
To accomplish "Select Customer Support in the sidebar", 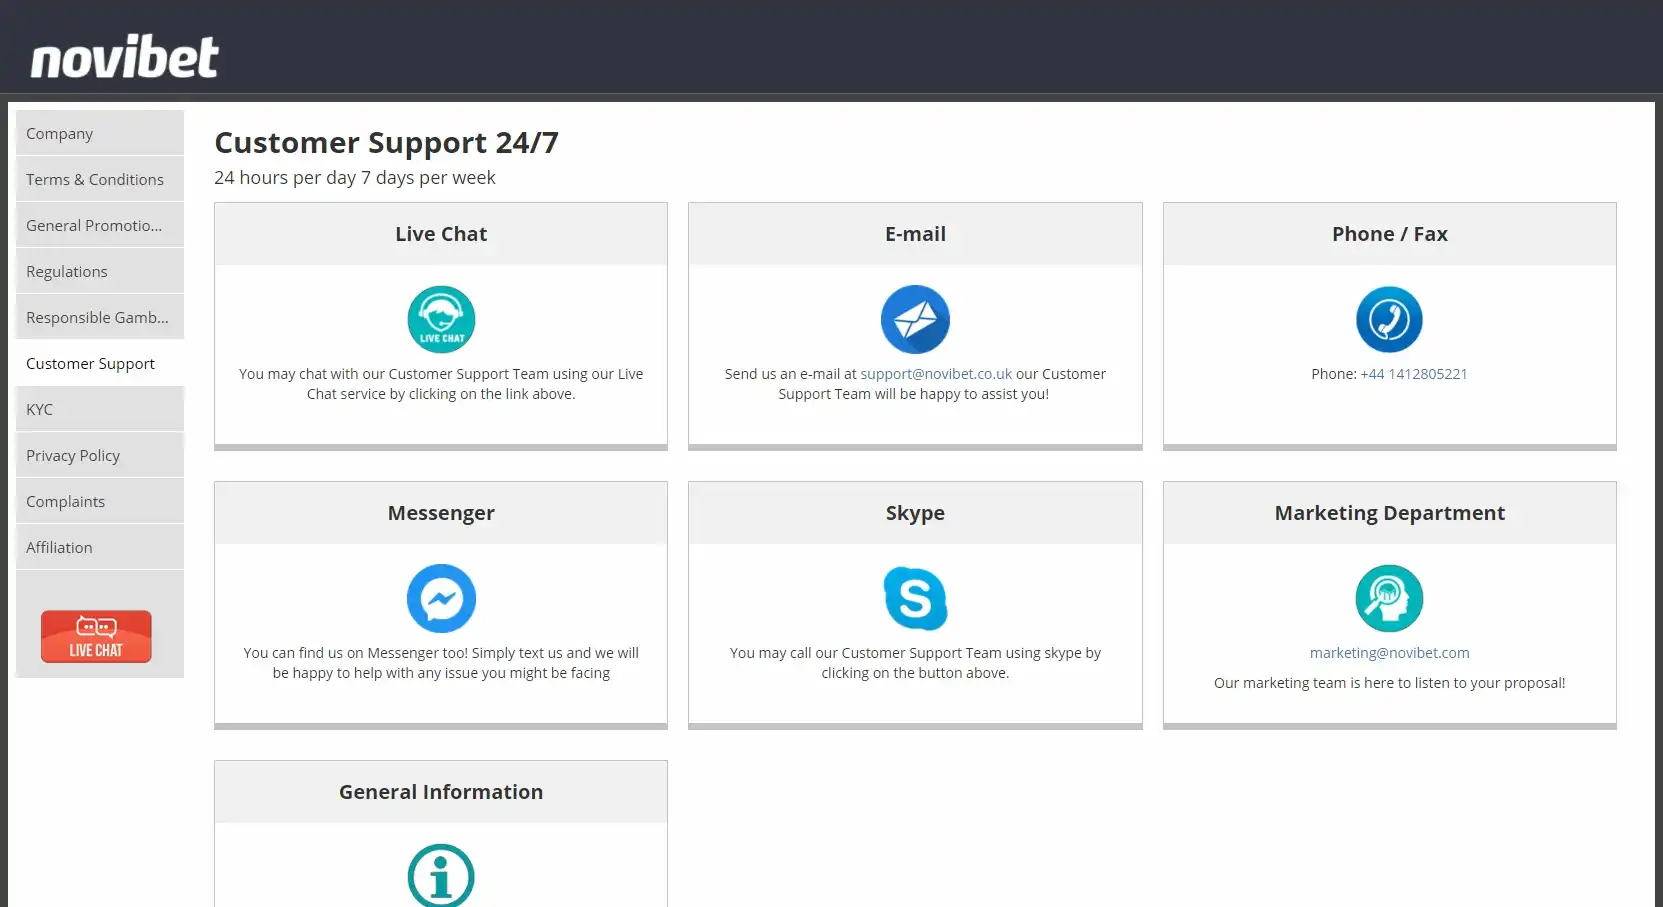I will pyautogui.click(x=100, y=363).
